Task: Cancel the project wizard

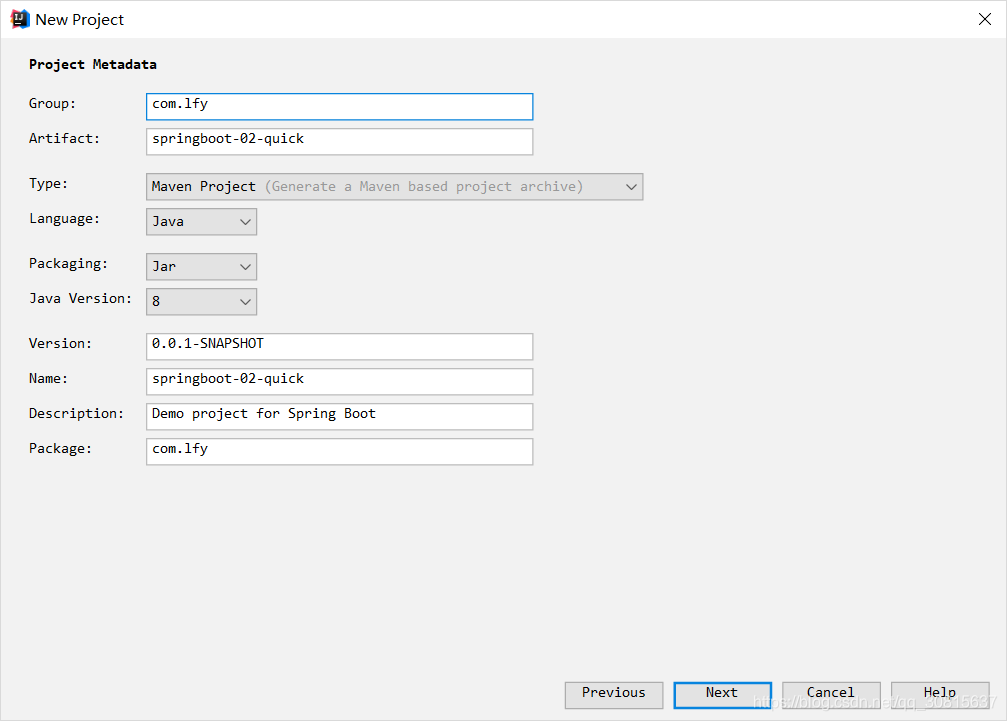Action: tap(831, 695)
